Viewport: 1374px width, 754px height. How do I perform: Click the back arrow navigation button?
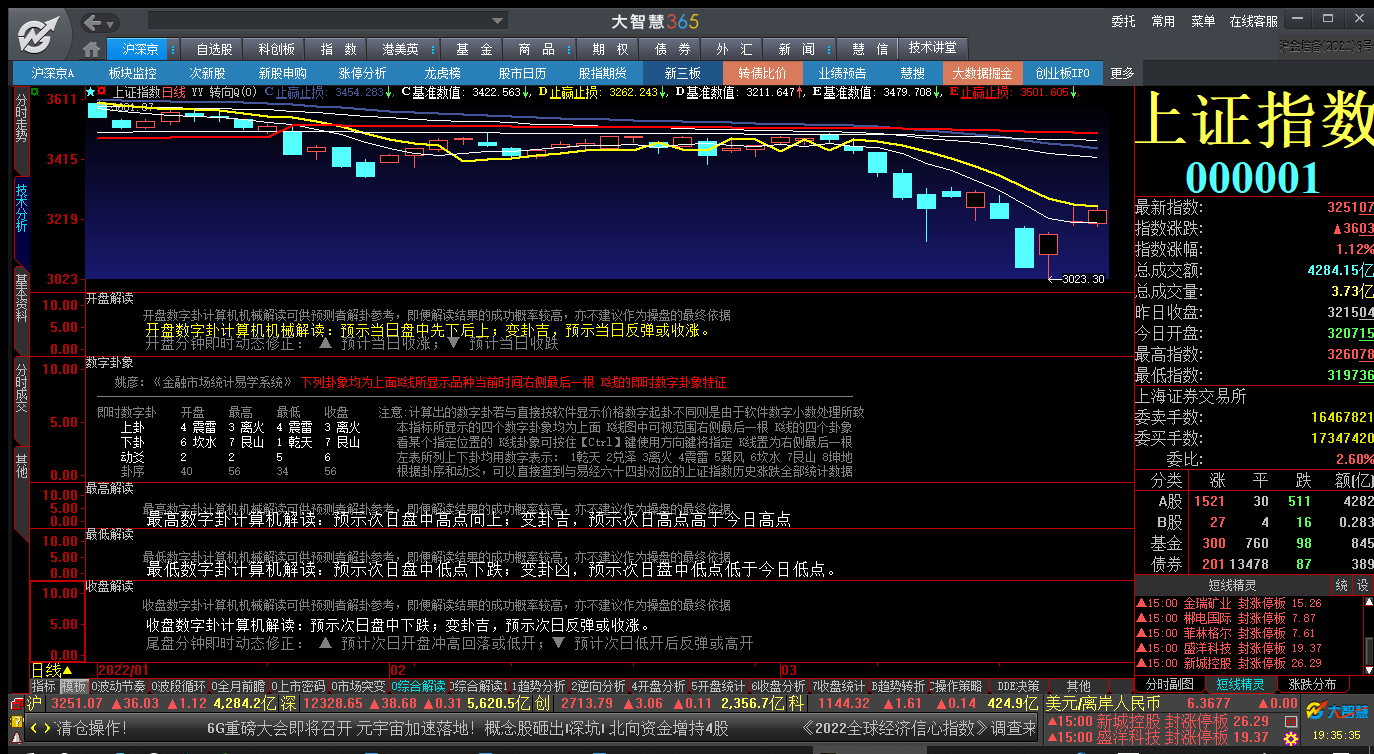click(93, 22)
